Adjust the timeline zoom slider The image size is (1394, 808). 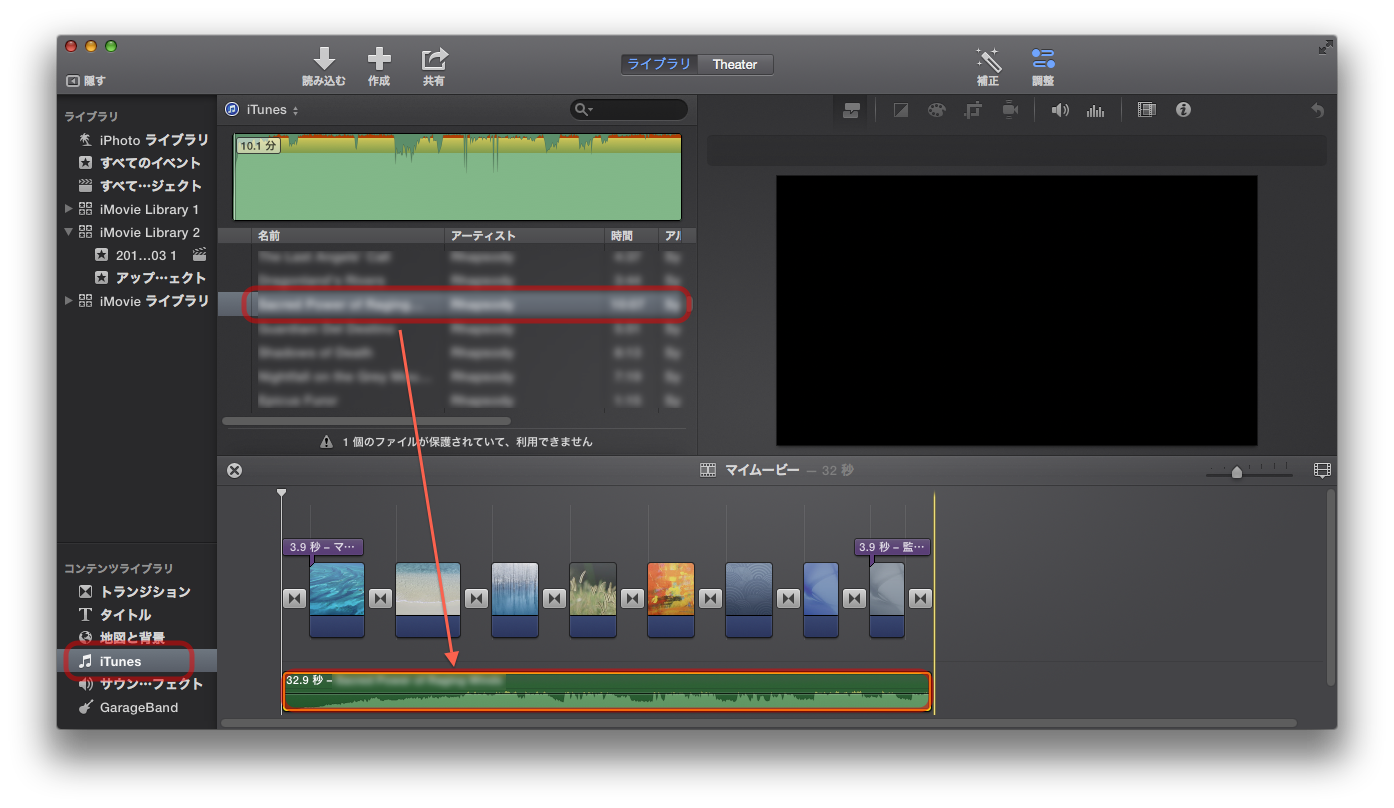[x=1237, y=470]
